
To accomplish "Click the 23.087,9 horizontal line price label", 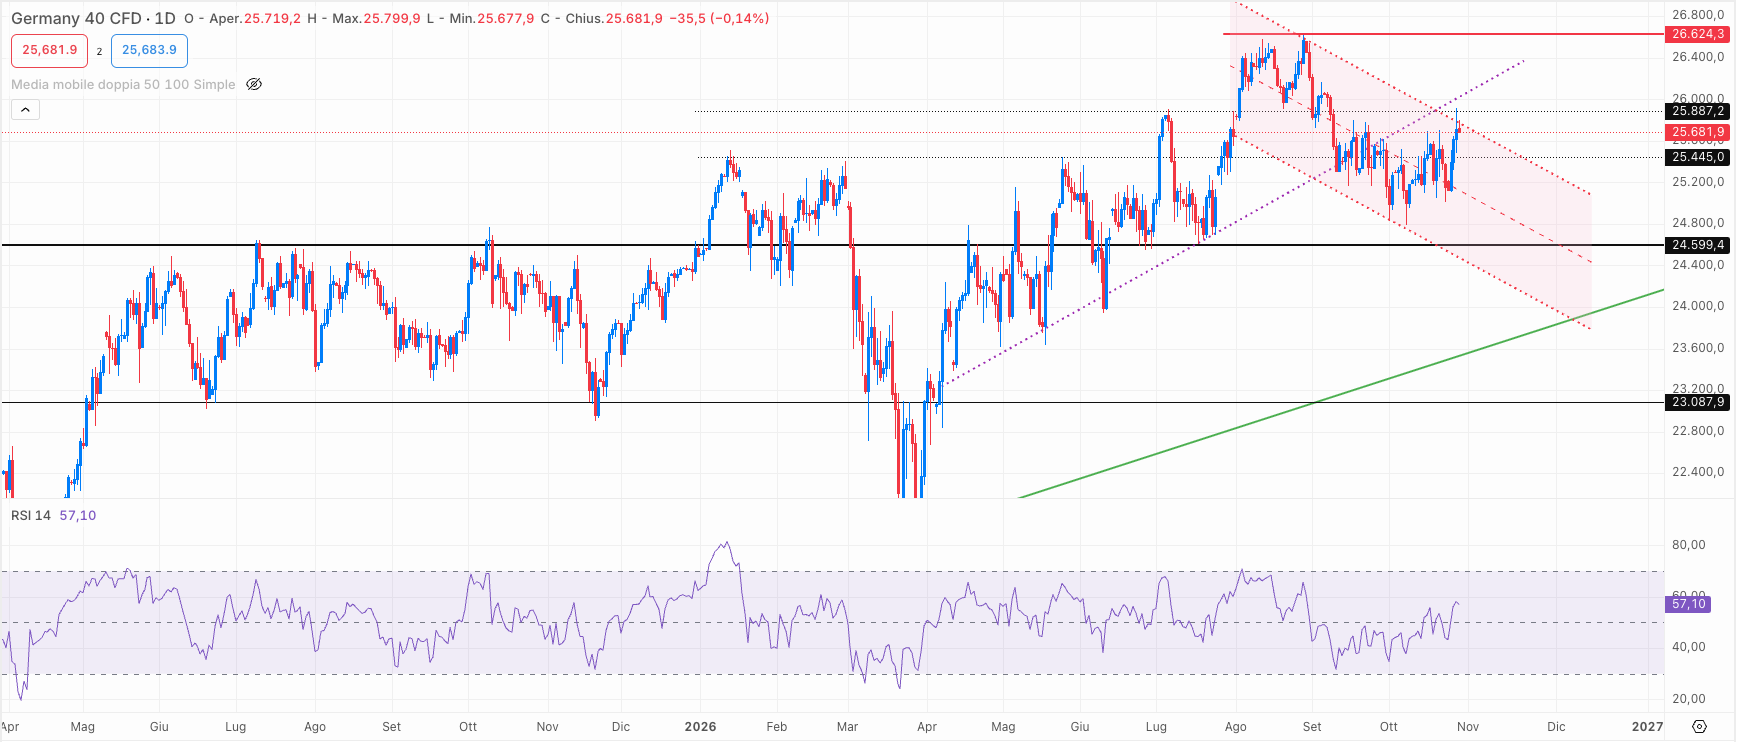I will 1697,403.
